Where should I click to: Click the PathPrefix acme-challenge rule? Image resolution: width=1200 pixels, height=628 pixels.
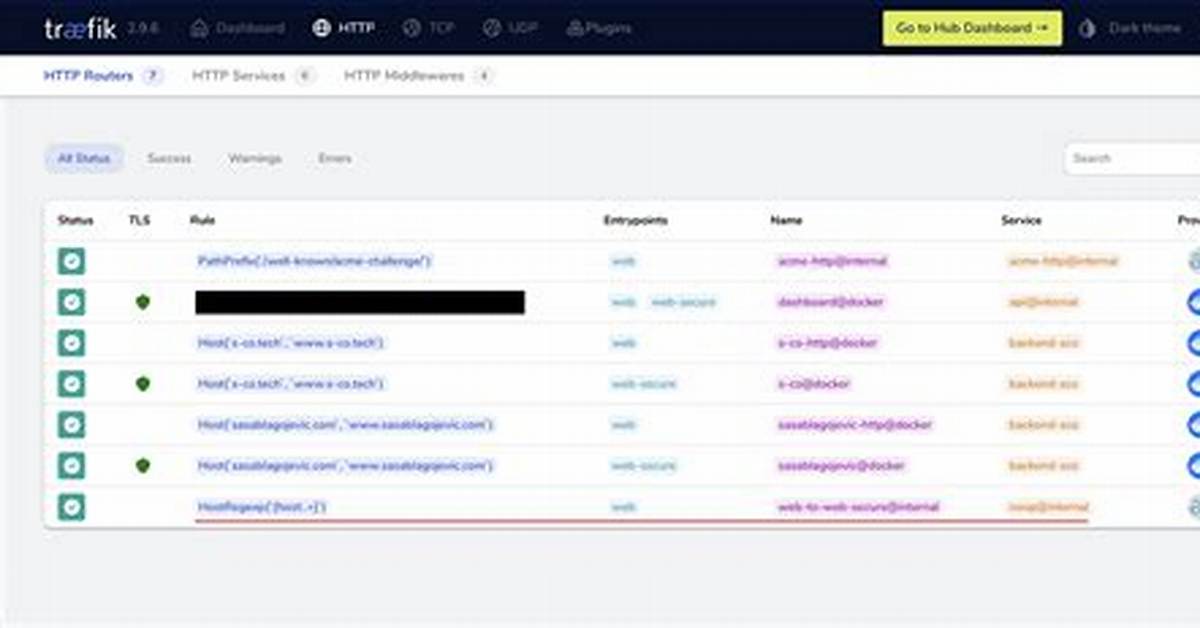tap(314, 261)
